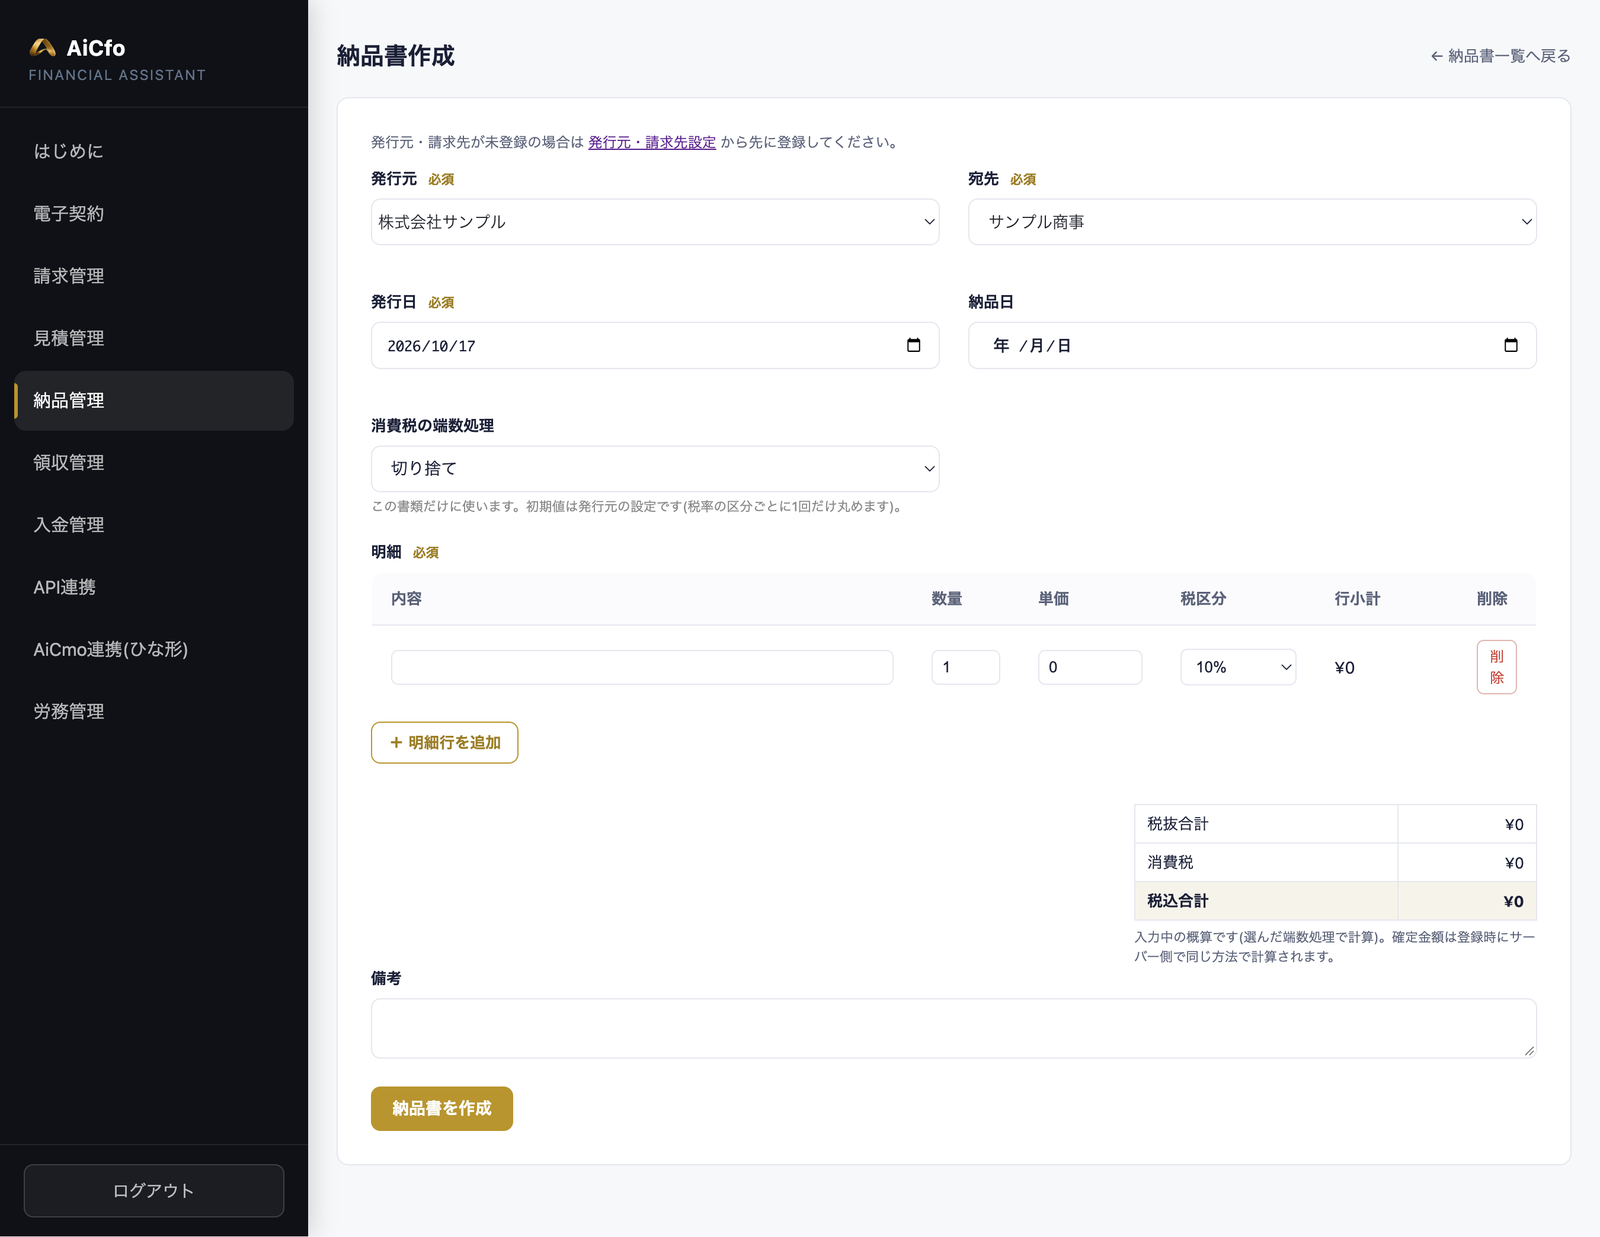Open the 宛先 recipient dropdown
Image resolution: width=1600 pixels, height=1237 pixels.
tap(1252, 222)
